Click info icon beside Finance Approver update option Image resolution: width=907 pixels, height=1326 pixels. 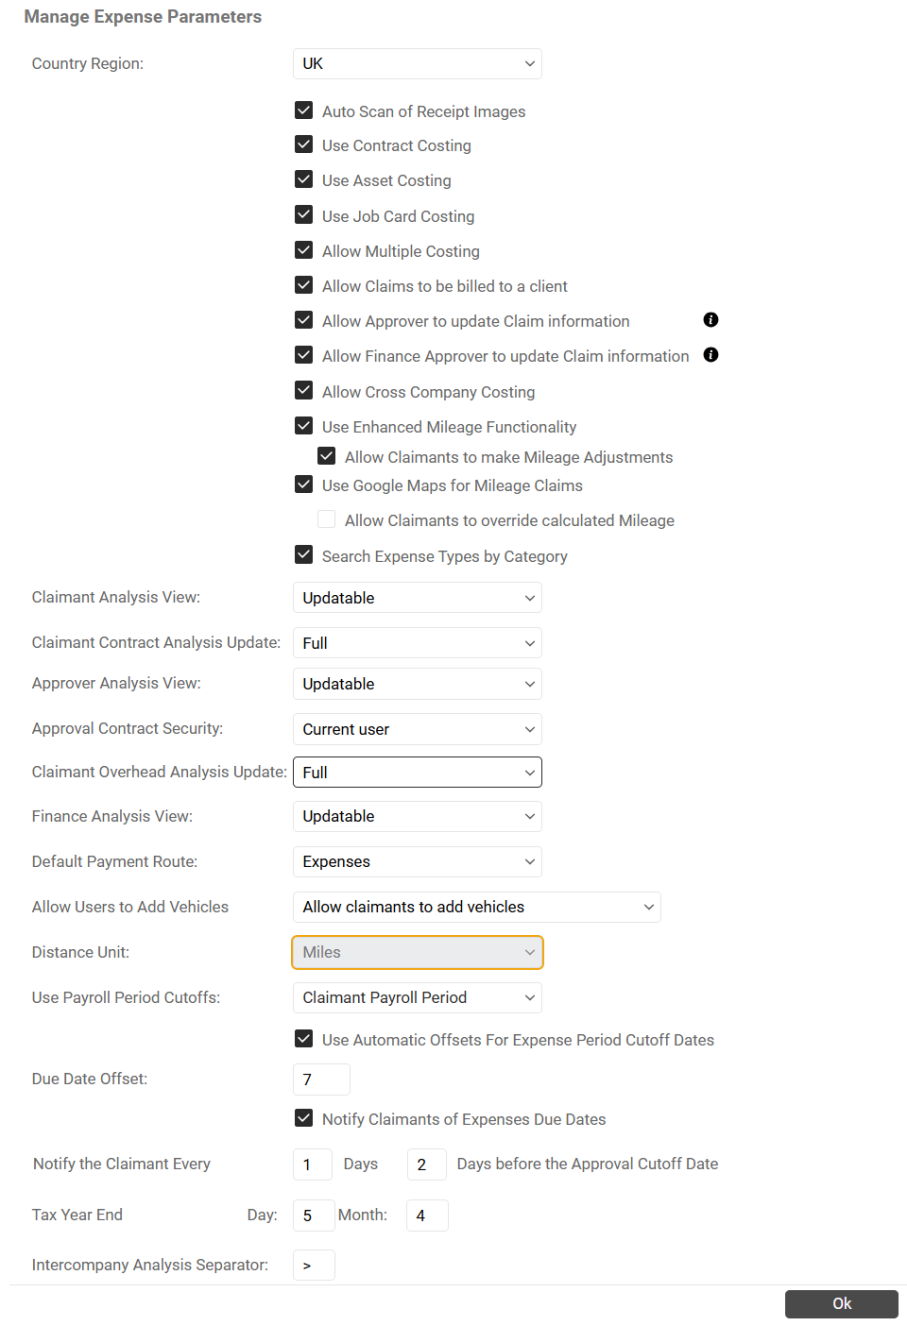pos(711,355)
